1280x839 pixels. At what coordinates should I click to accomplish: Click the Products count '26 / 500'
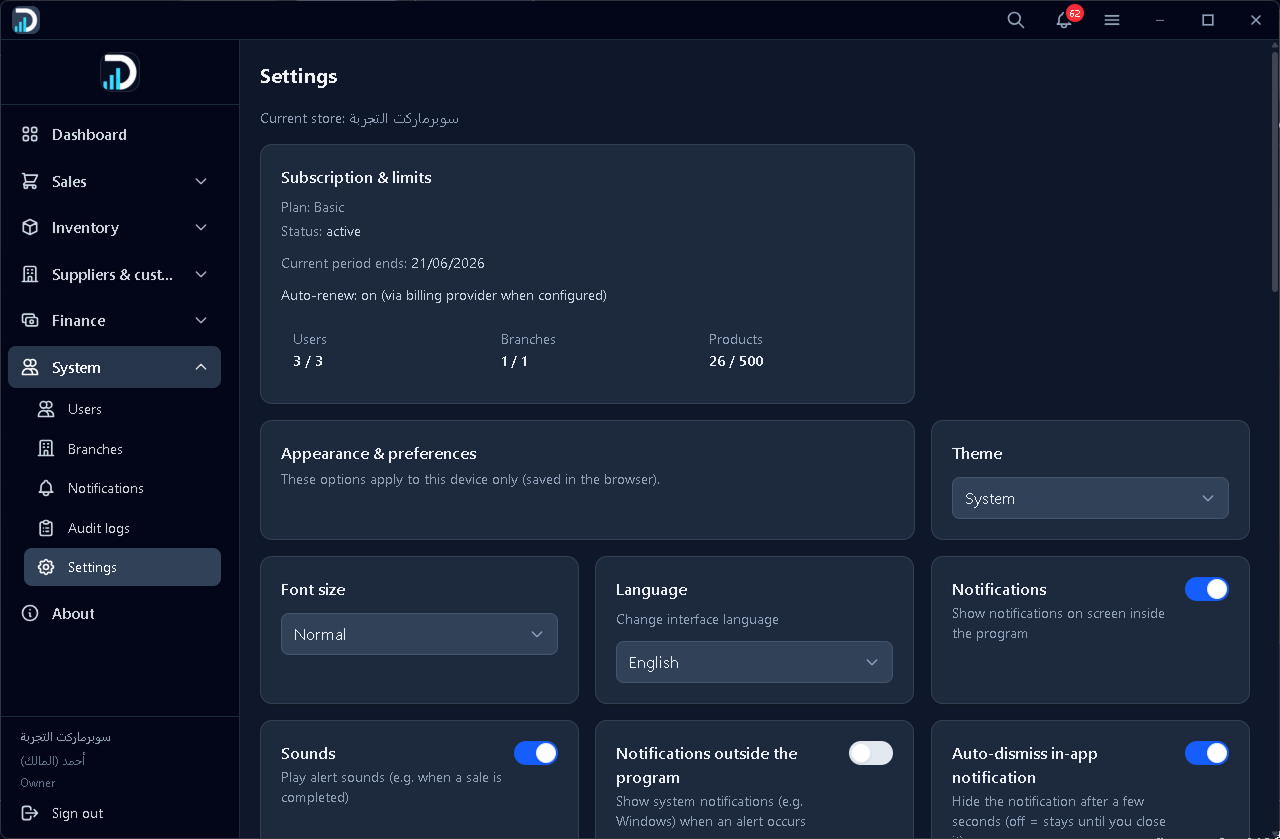point(736,361)
